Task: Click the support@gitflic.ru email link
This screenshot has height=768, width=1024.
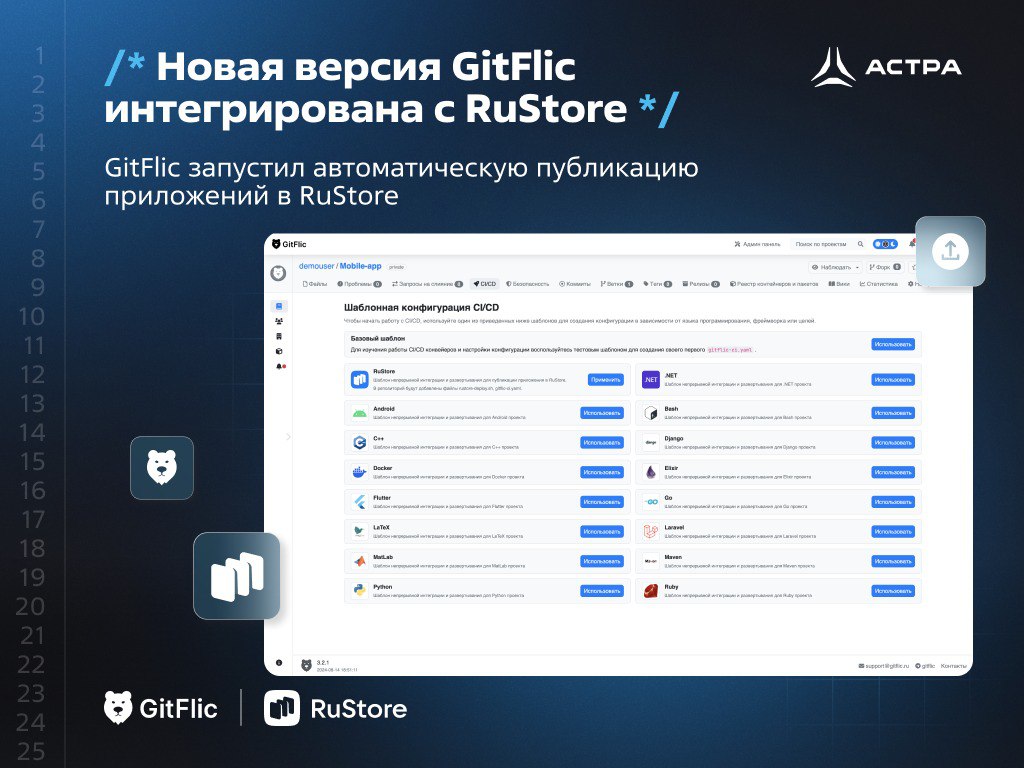Action: click(x=883, y=665)
